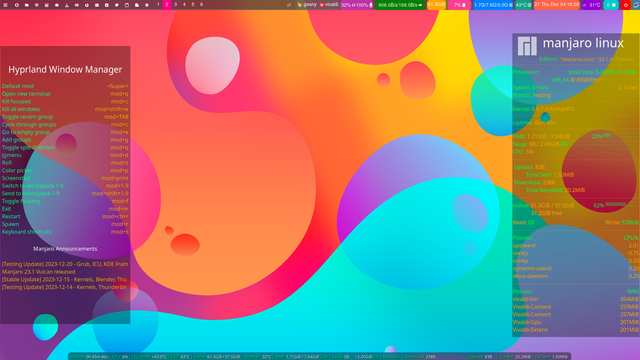
Task: Click the Cycle through groups shortcut row
Action: (65, 124)
